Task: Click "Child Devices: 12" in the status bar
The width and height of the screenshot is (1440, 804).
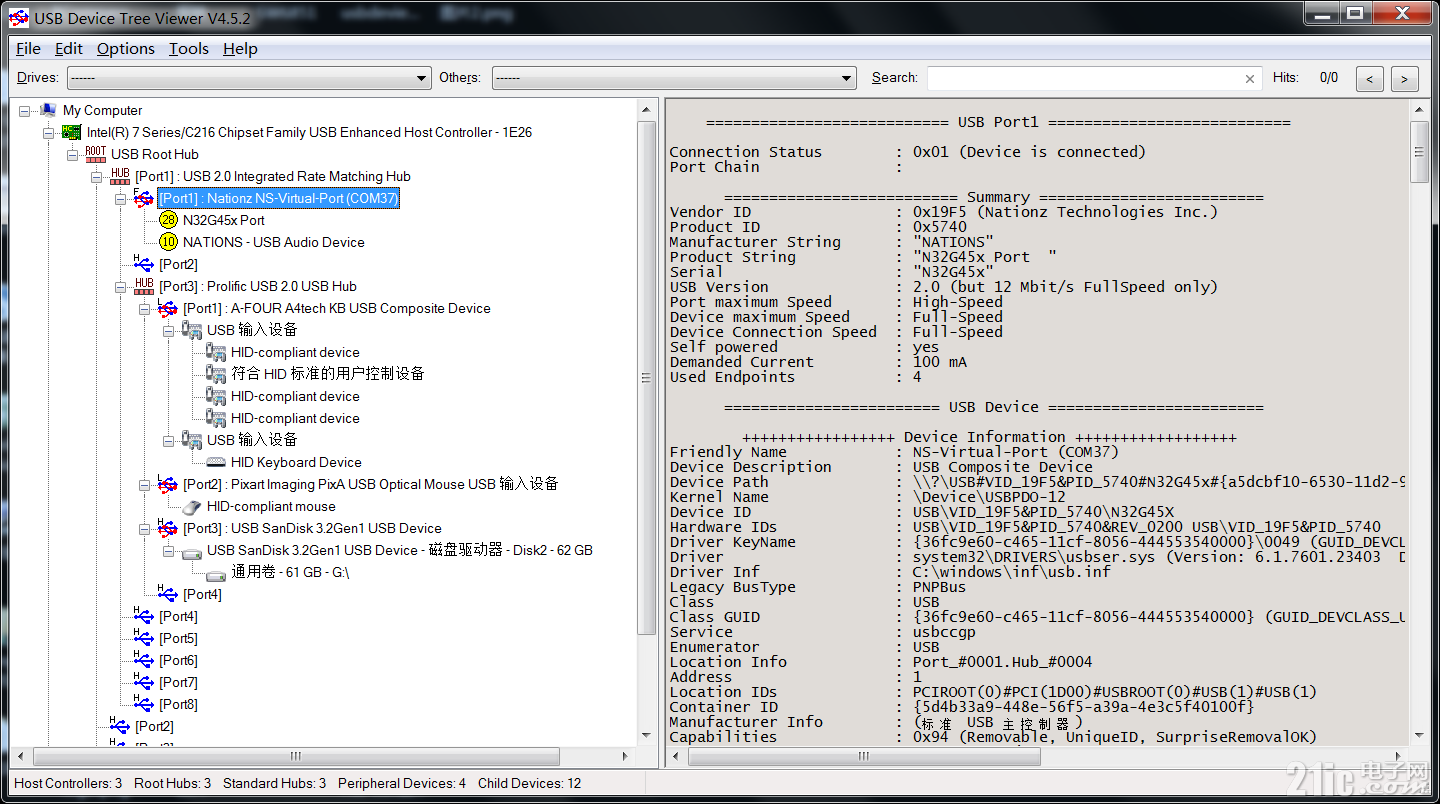Action: [530, 783]
